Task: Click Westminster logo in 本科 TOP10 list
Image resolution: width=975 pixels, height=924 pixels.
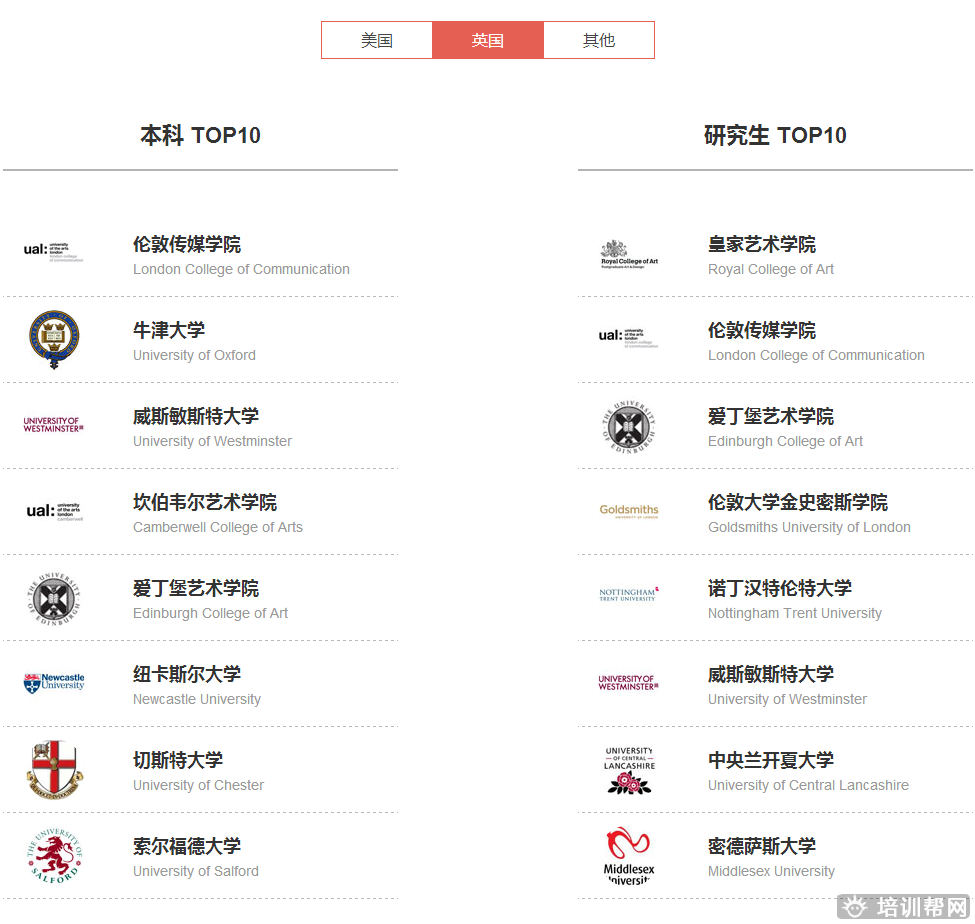Action: click(53, 425)
